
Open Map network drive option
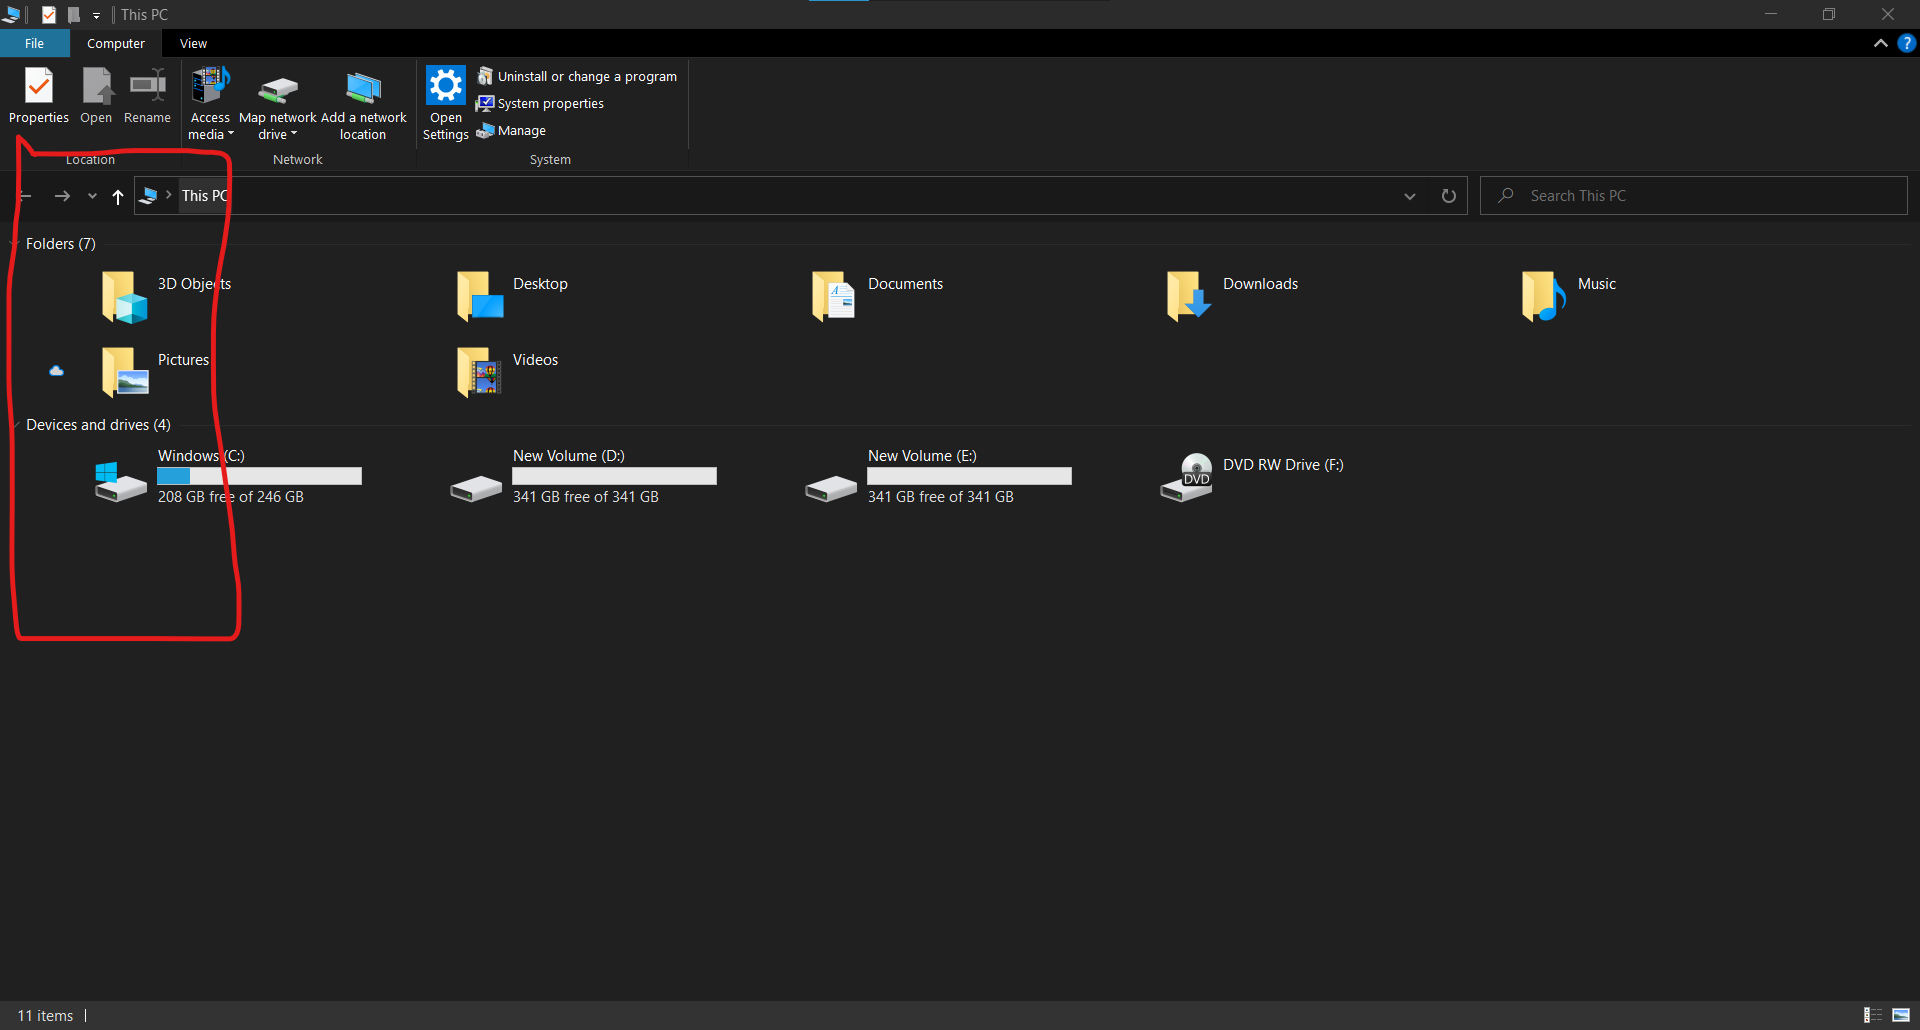(x=278, y=104)
